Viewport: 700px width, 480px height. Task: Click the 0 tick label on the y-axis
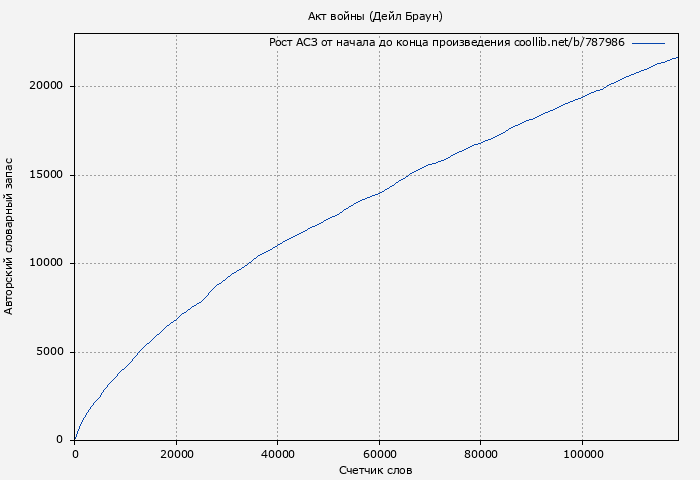point(61,440)
